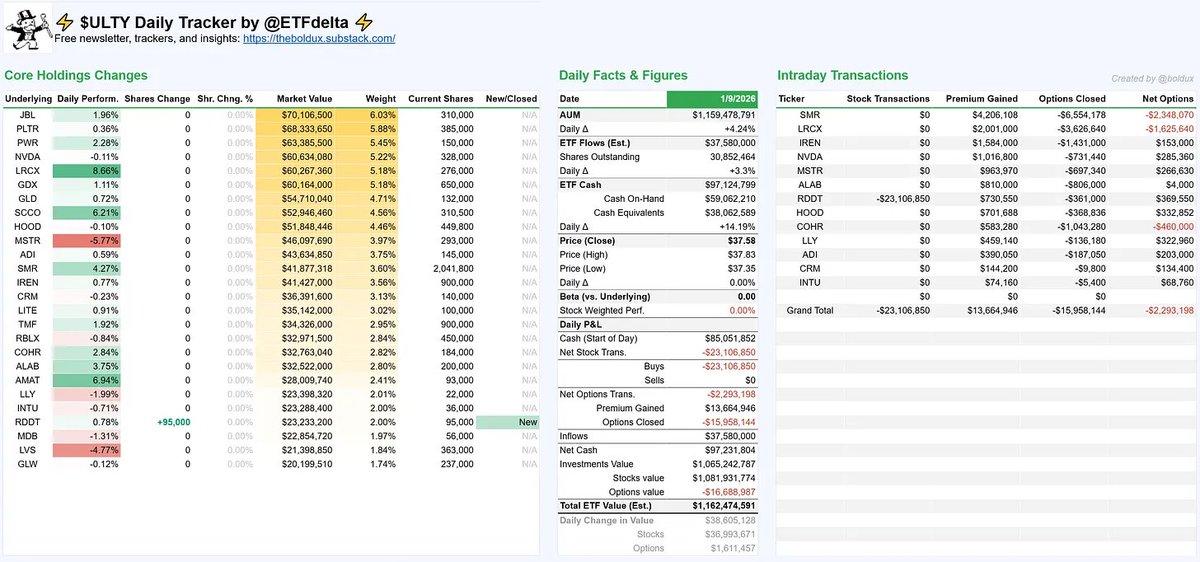Click the Stock Transactions column header
The height and width of the screenshot is (562, 1200).
click(888, 99)
